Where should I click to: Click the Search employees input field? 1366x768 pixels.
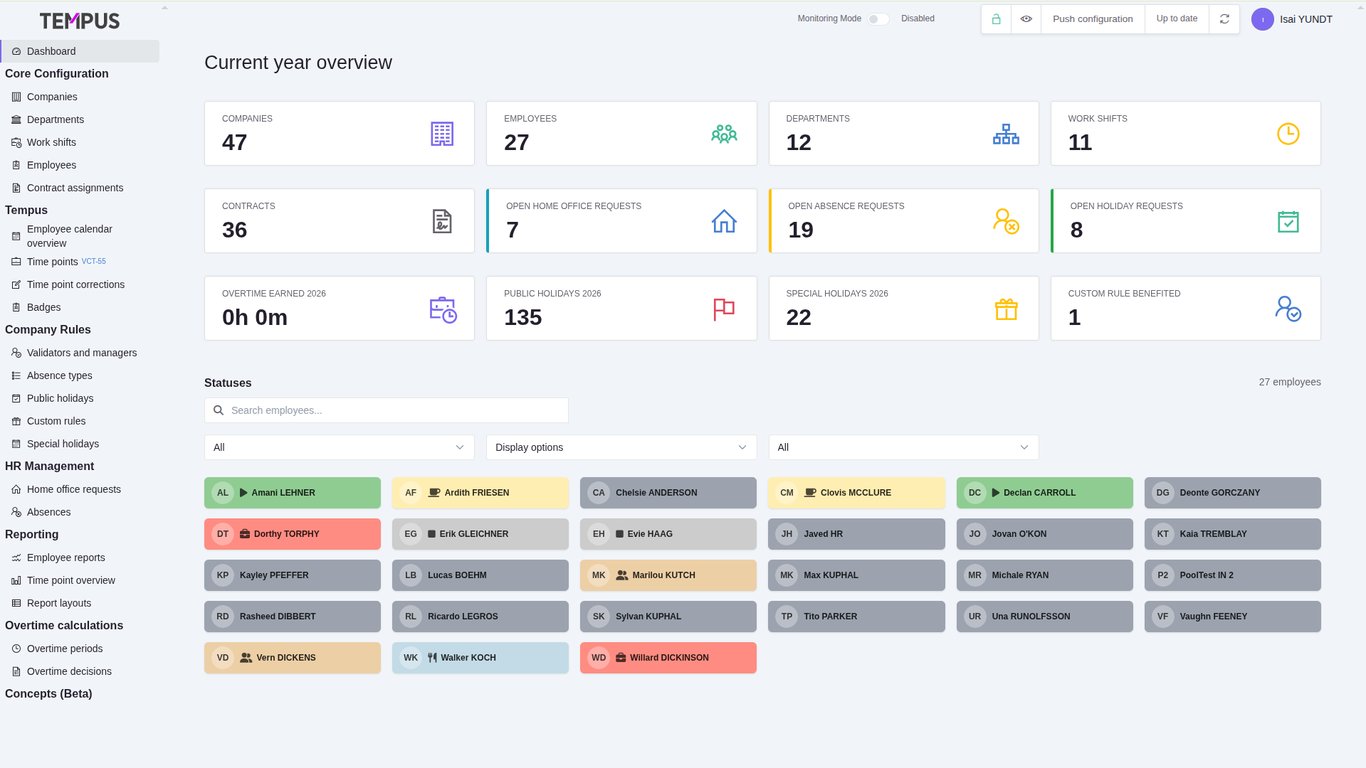[386, 410]
